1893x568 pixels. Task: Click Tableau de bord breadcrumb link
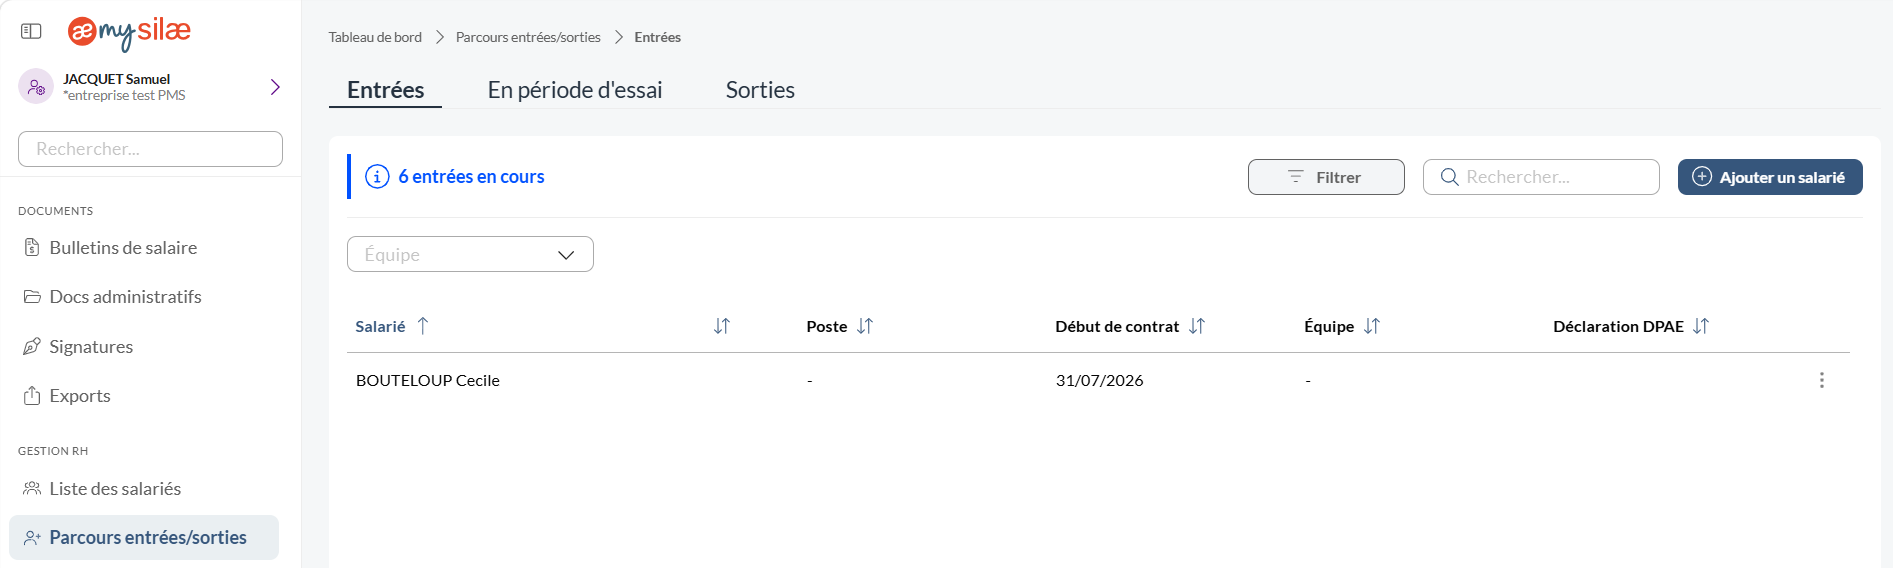click(375, 37)
